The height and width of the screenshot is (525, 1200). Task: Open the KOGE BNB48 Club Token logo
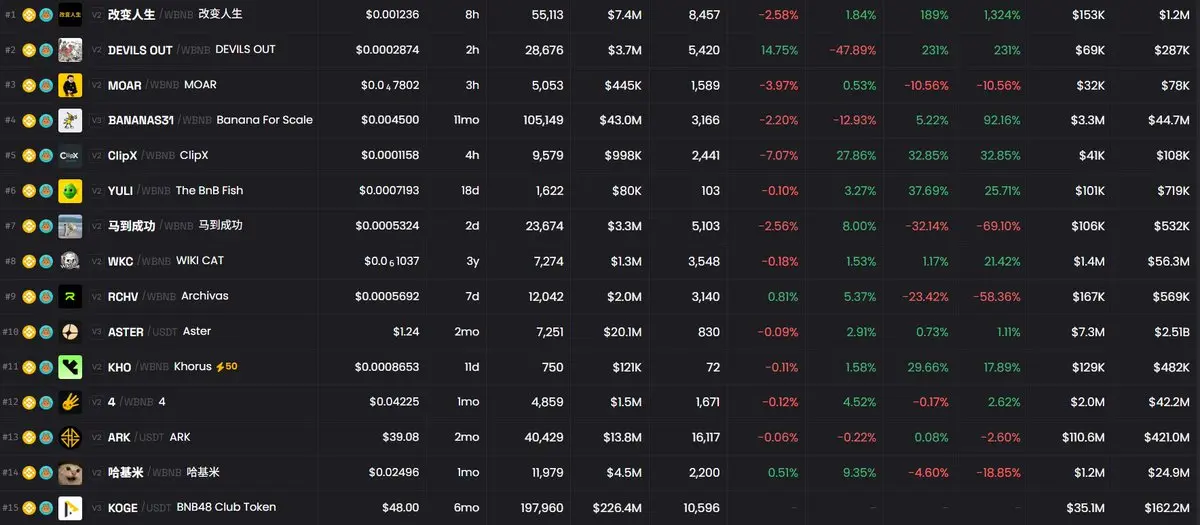tap(70, 507)
